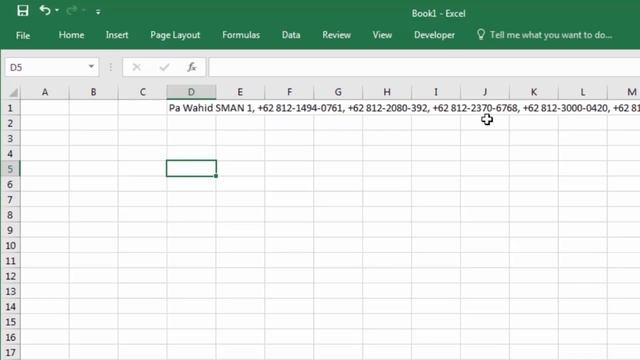Select column H header
Image resolution: width=640 pixels, height=360 pixels.
387,92
